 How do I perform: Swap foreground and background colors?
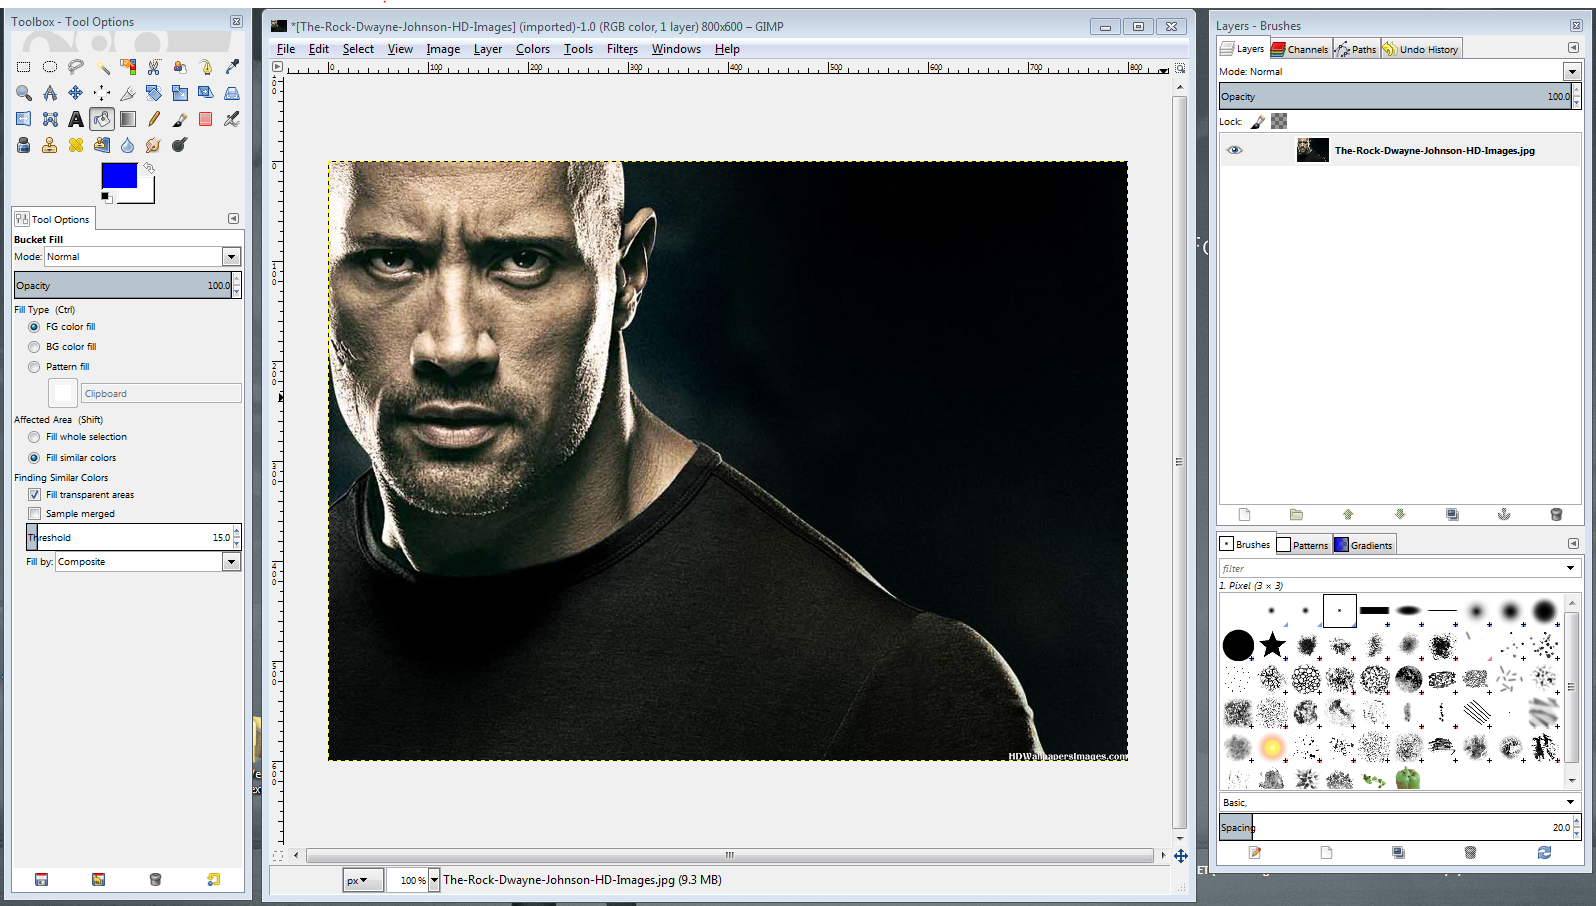click(x=149, y=168)
